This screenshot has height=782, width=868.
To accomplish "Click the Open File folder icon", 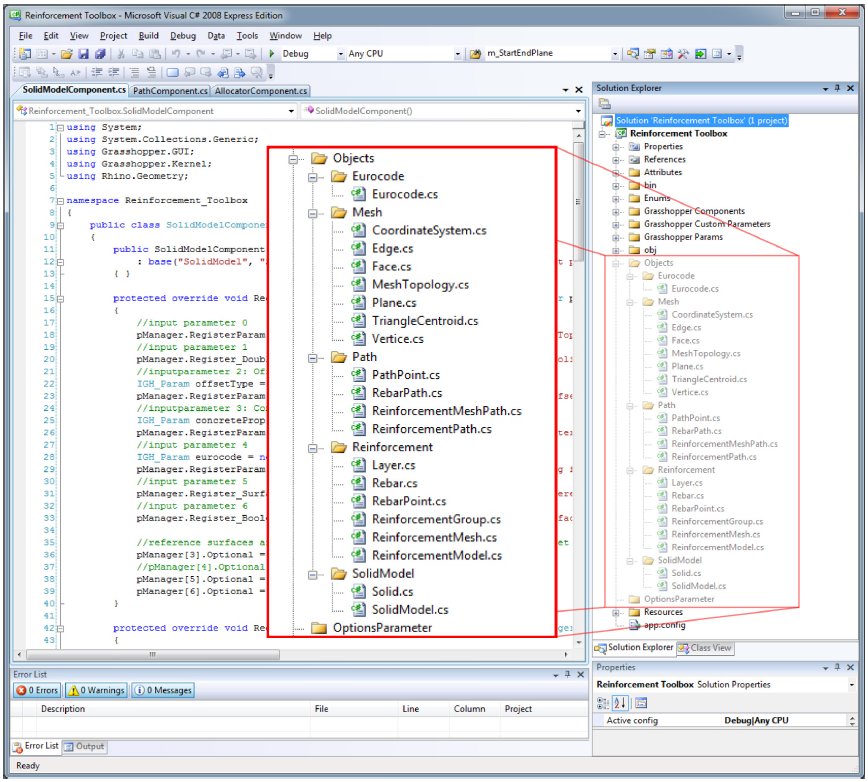I will pos(67,54).
